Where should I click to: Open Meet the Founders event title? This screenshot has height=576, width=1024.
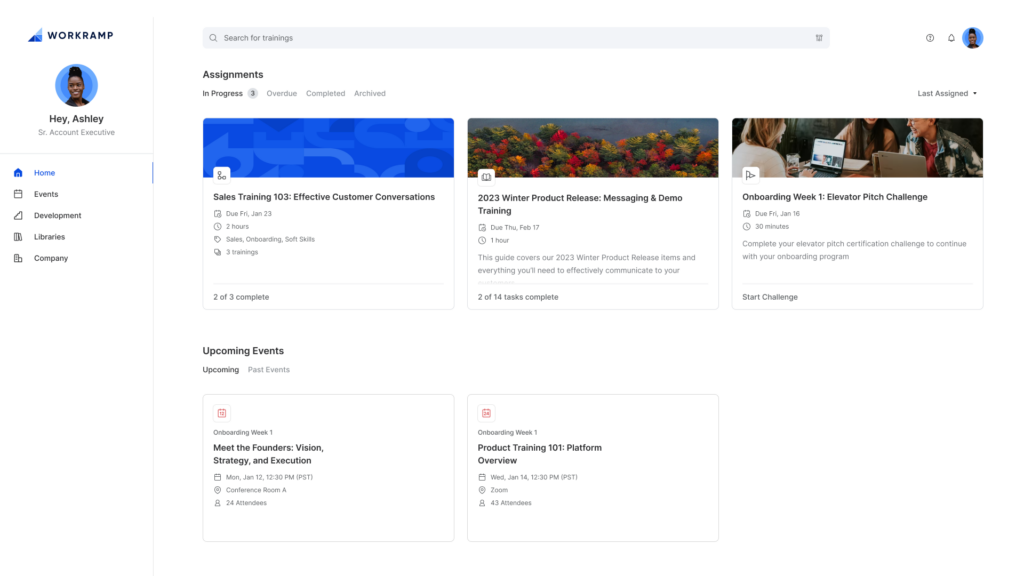click(x=268, y=454)
